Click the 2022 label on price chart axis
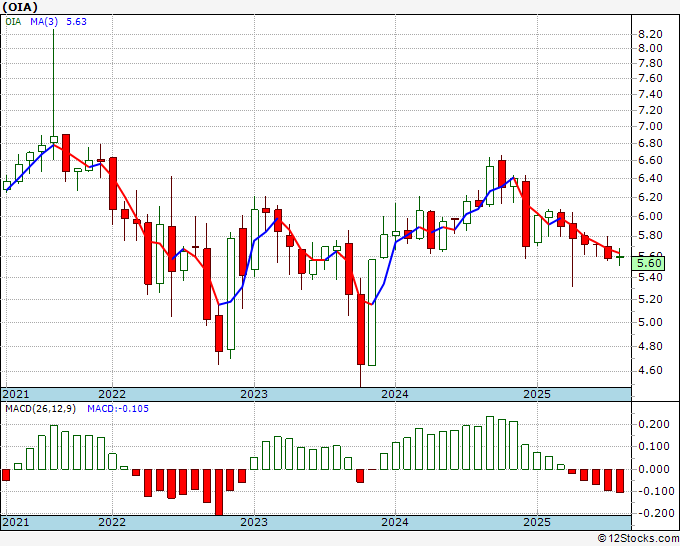This screenshot has width=680, height=546. click(x=112, y=394)
